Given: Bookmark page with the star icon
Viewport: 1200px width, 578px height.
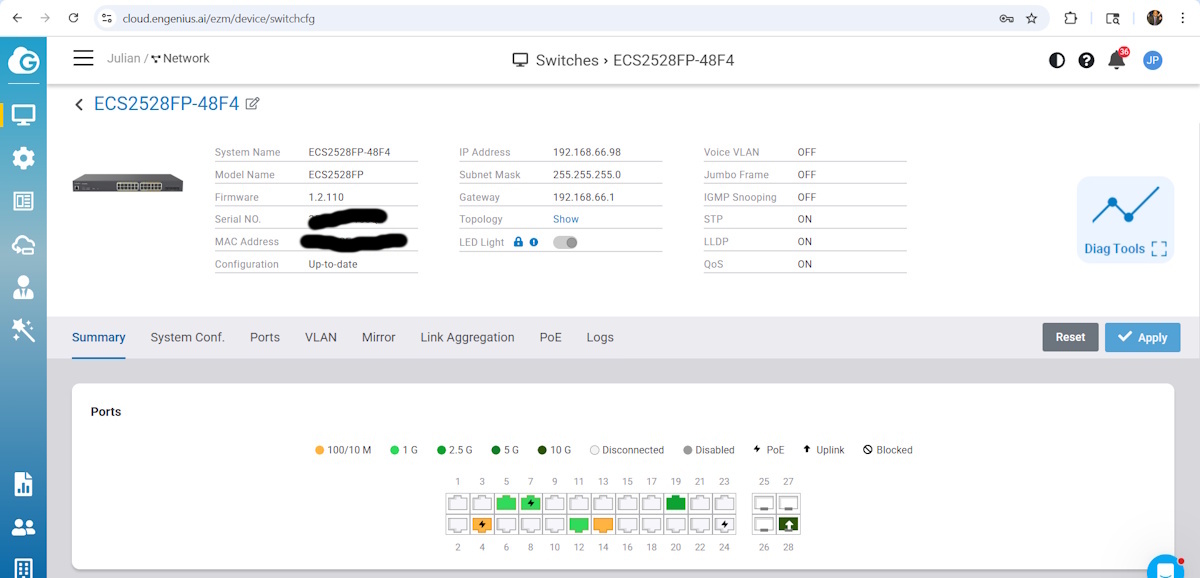Looking at the screenshot, I should [1032, 18].
